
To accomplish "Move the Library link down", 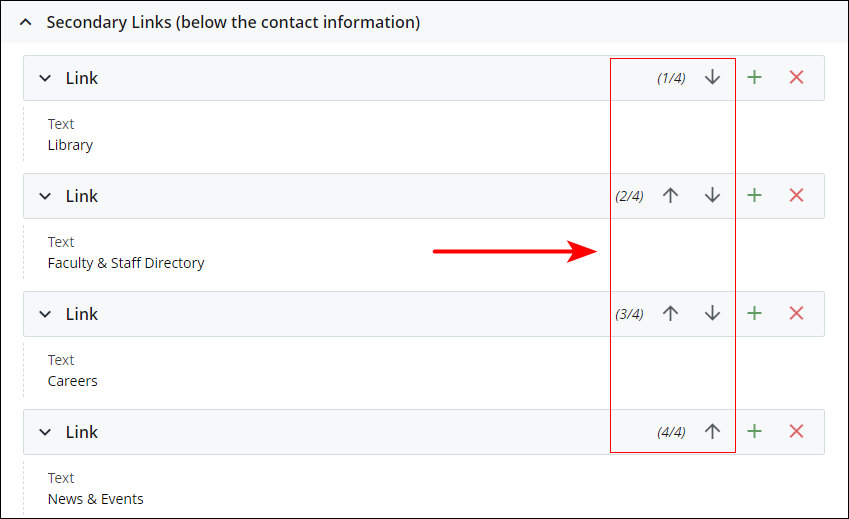I will click(x=712, y=77).
